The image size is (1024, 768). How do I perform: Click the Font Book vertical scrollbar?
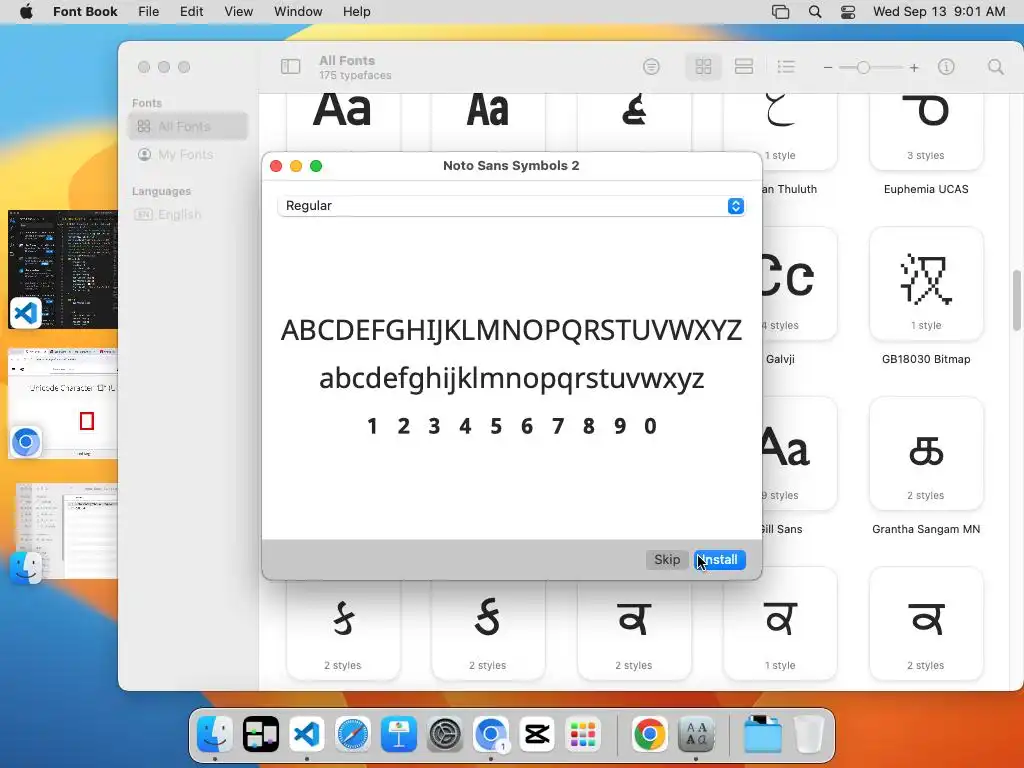[1017, 300]
